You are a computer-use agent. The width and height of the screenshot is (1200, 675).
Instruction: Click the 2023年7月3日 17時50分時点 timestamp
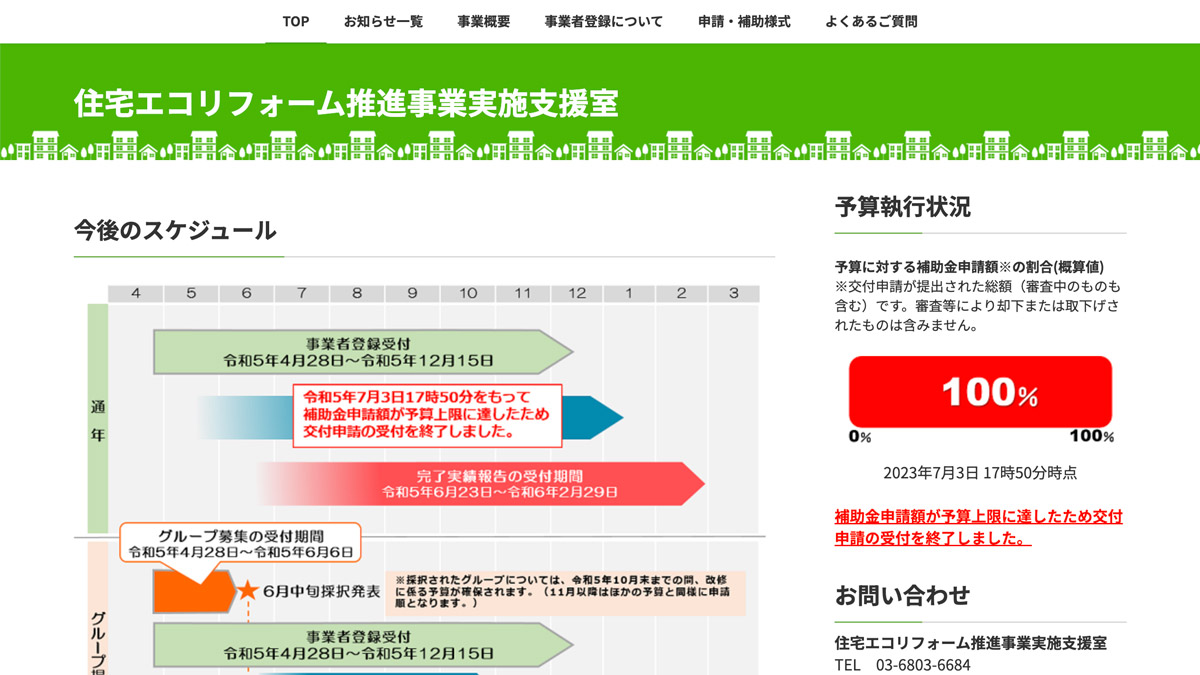click(x=980, y=473)
